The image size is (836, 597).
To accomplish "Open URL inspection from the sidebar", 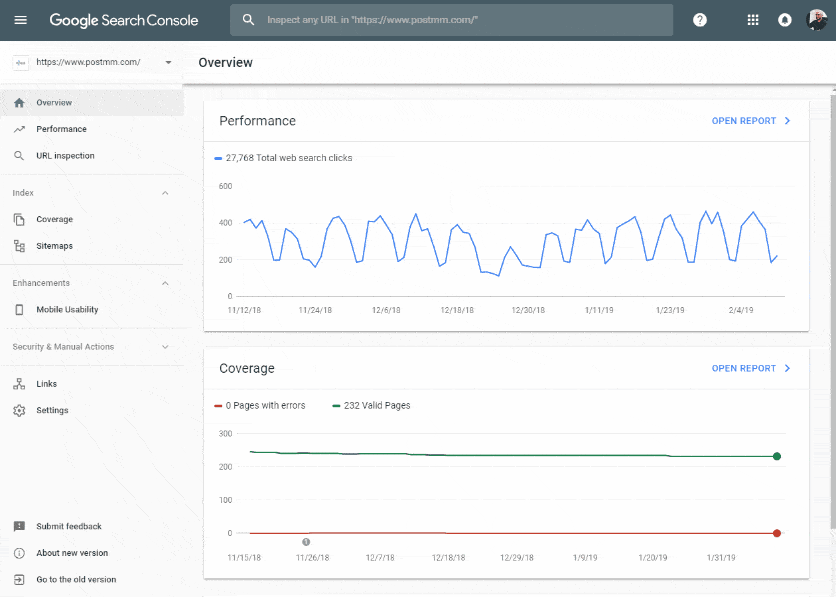I will [20, 155].
